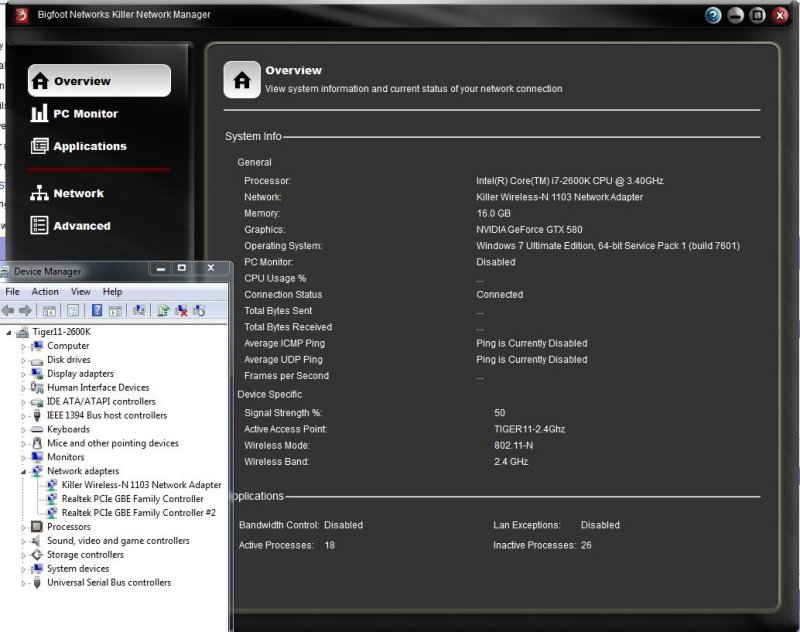This screenshot has height=632, width=800.
Task: Click Show/Hide Console Tree toolbar icon
Action: 49,310
